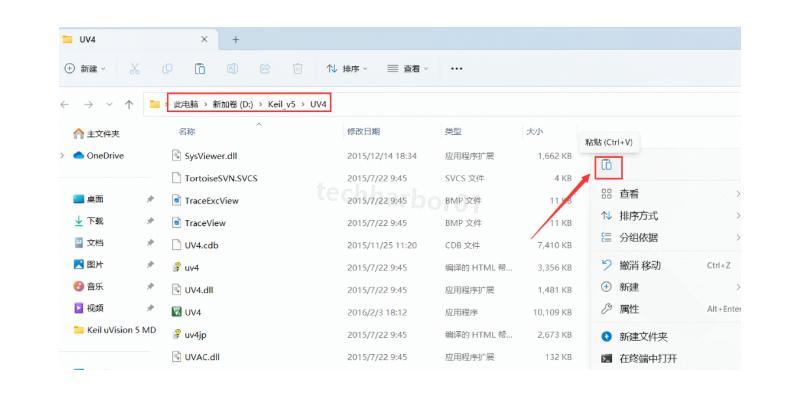
Task: Sort by 名称 column header
Action: point(186,132)
